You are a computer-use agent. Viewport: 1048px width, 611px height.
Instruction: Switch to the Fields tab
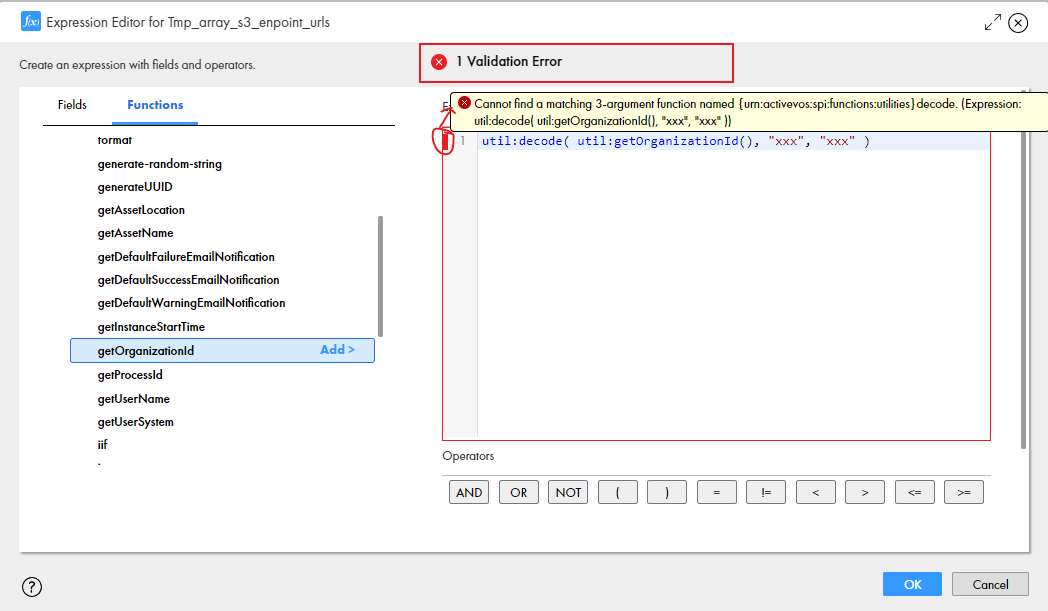[x=72, y=105]
